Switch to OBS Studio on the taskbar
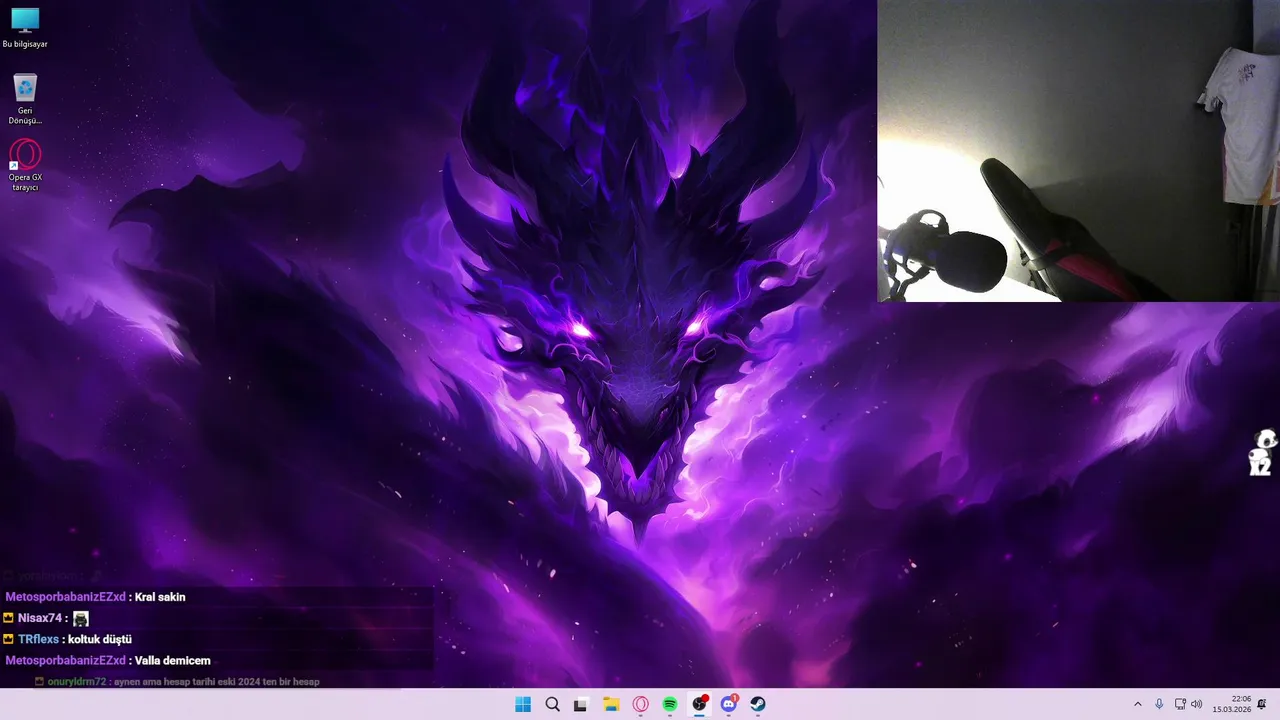 699,704
